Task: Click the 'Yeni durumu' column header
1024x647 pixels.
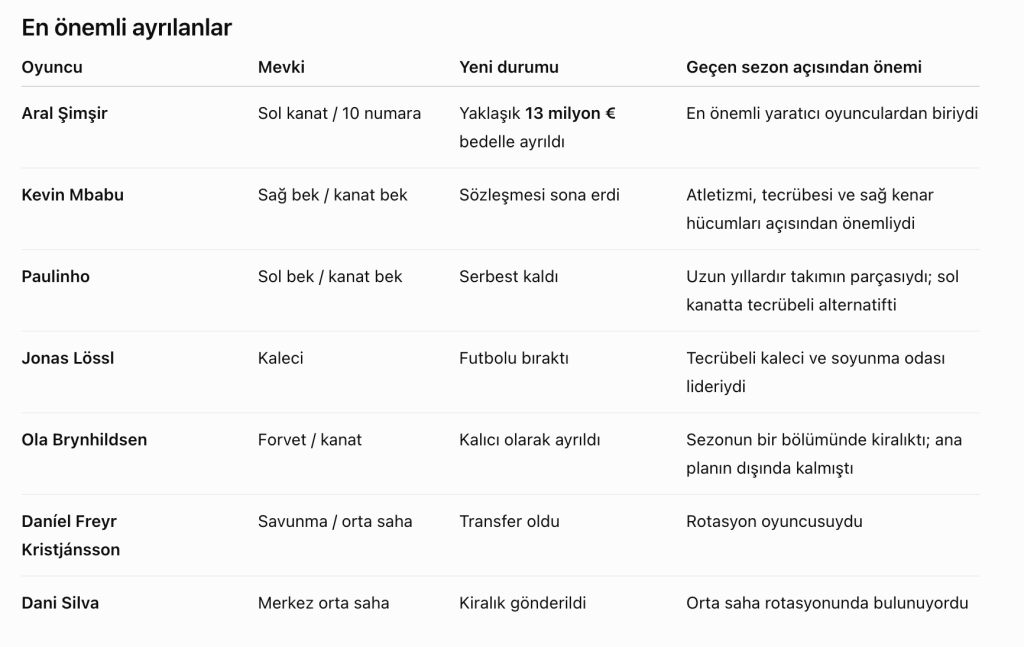Action: tap(509, 67)
